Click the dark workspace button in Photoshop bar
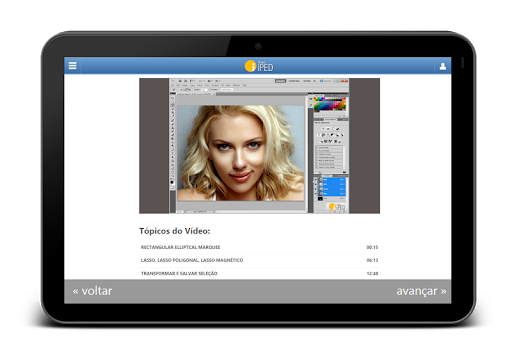 click(x=280, y=81)
